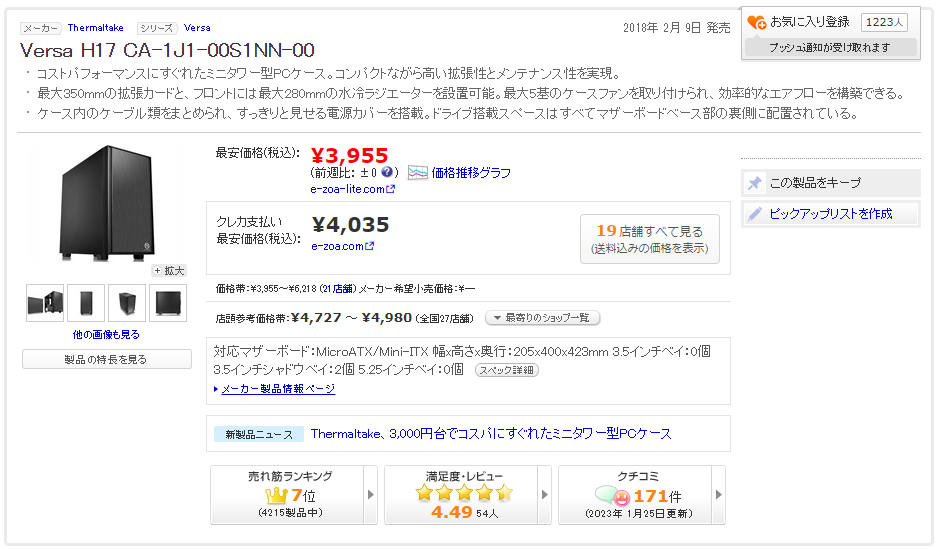Open the Thermaltake maker link
The image size is (937, 549).
click(96, 28)
